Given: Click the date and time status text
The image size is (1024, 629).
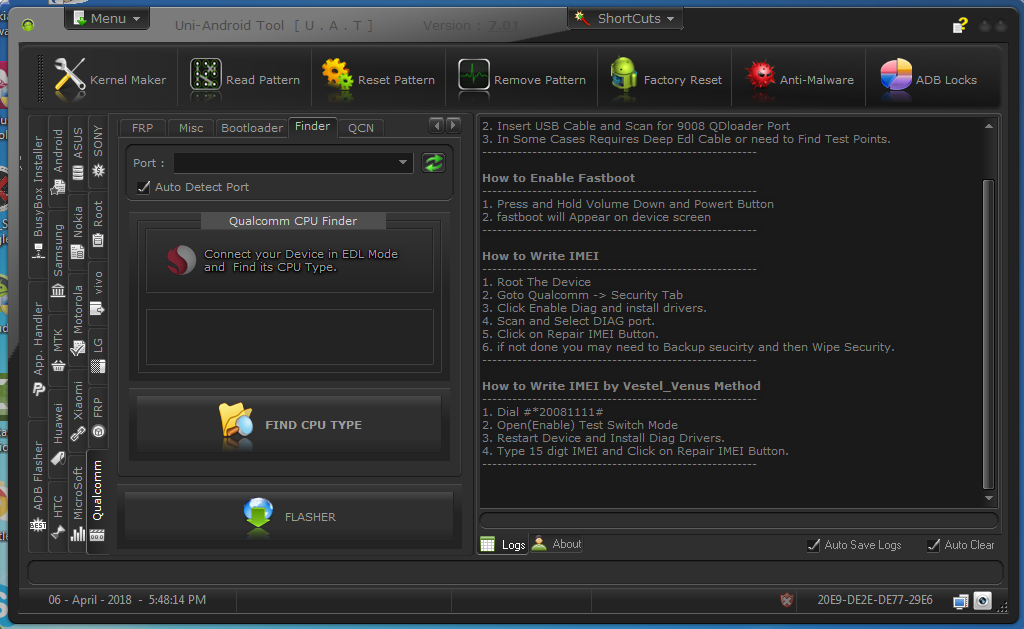Looking at the screenshot, I should (127, 600).
